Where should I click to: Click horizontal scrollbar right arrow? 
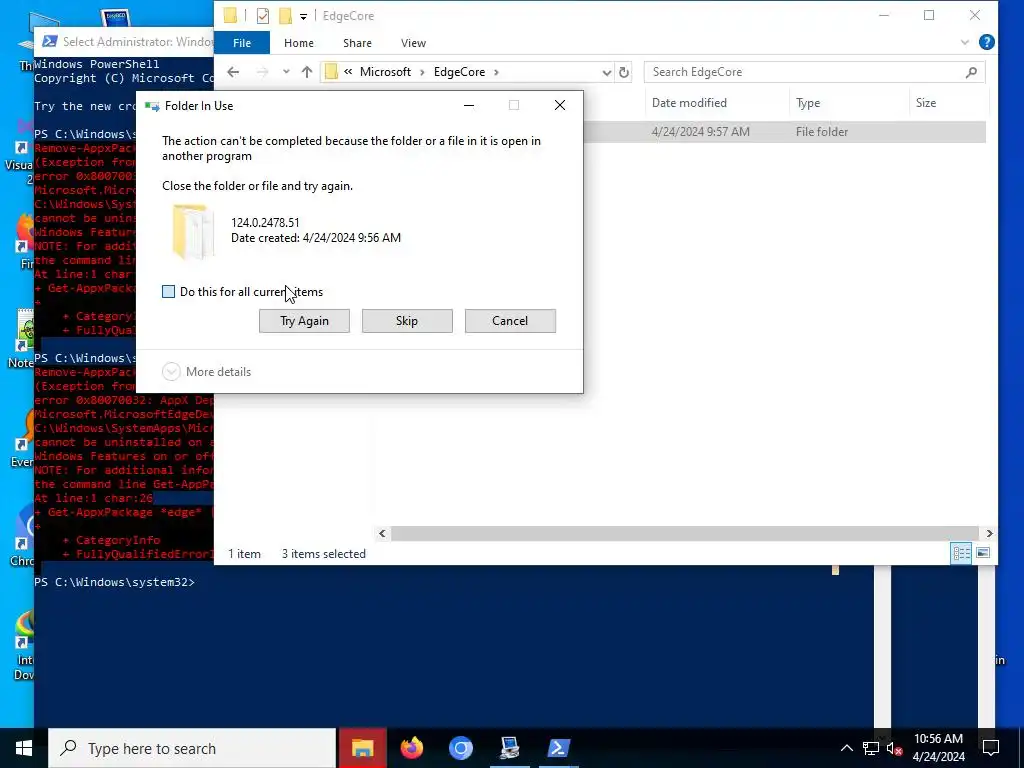point(989,534)
